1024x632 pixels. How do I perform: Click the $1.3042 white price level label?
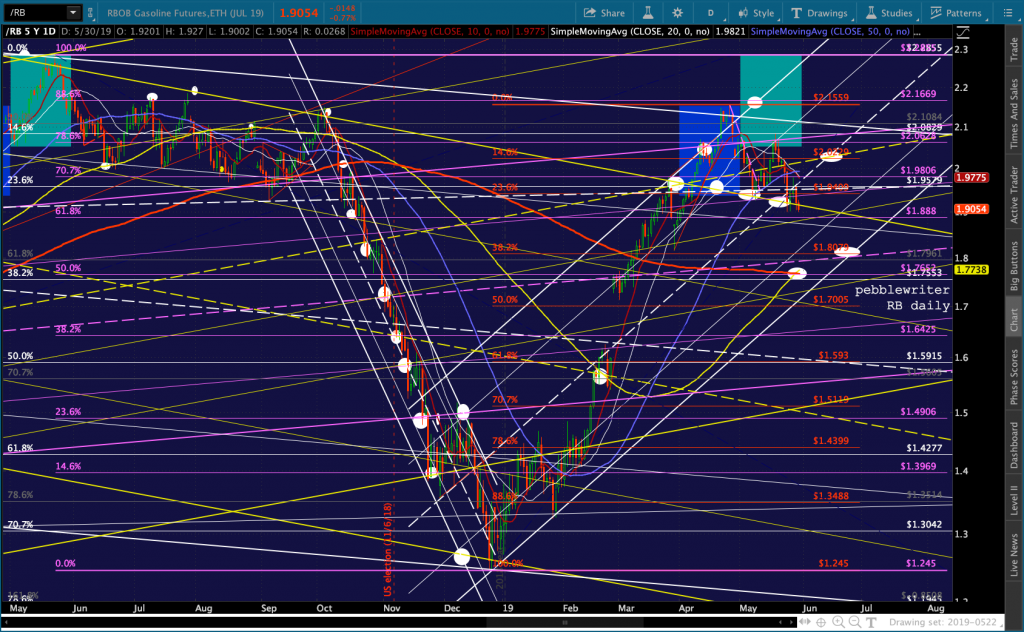tap(924, 524)
